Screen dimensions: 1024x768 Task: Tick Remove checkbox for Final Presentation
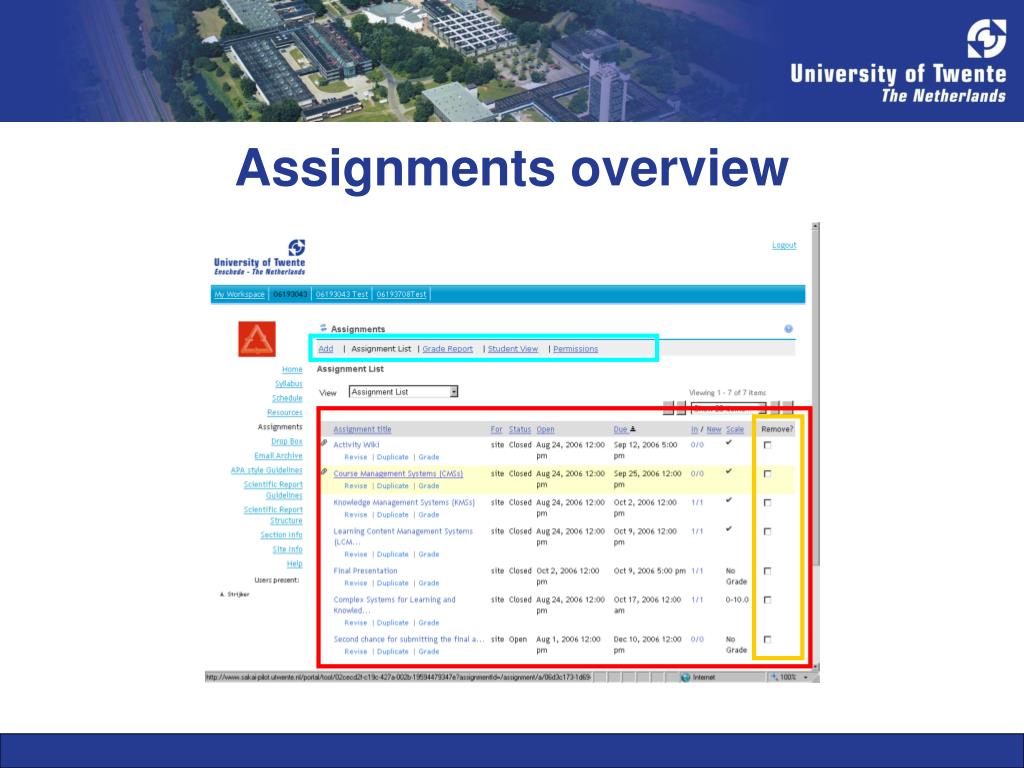point(767,570)
